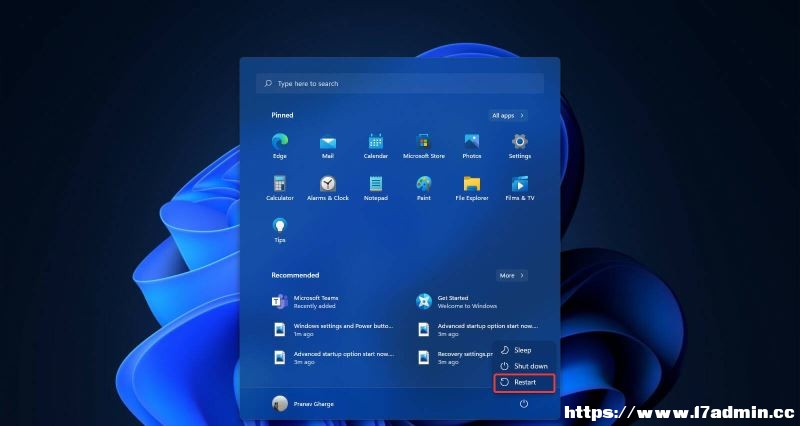Click the search magnifier icon
This screenshot has width=800, height=426.
268,83
